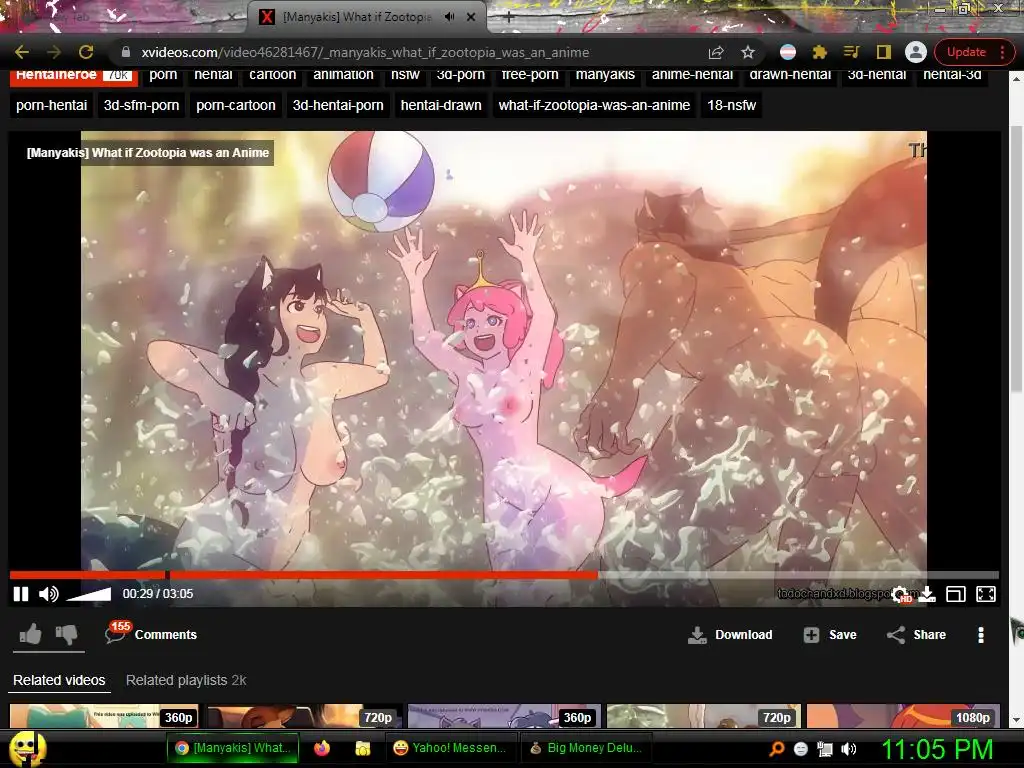
Task: Open a new browser tab
Action: pos(509,18)
